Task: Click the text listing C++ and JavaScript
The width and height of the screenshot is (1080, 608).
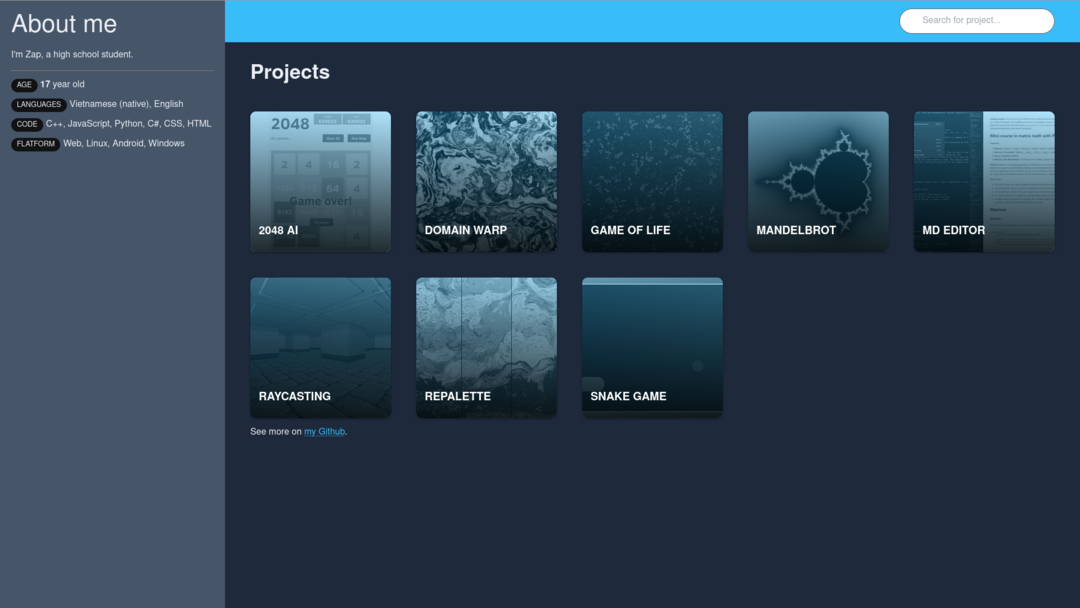Action: point(128,124)
